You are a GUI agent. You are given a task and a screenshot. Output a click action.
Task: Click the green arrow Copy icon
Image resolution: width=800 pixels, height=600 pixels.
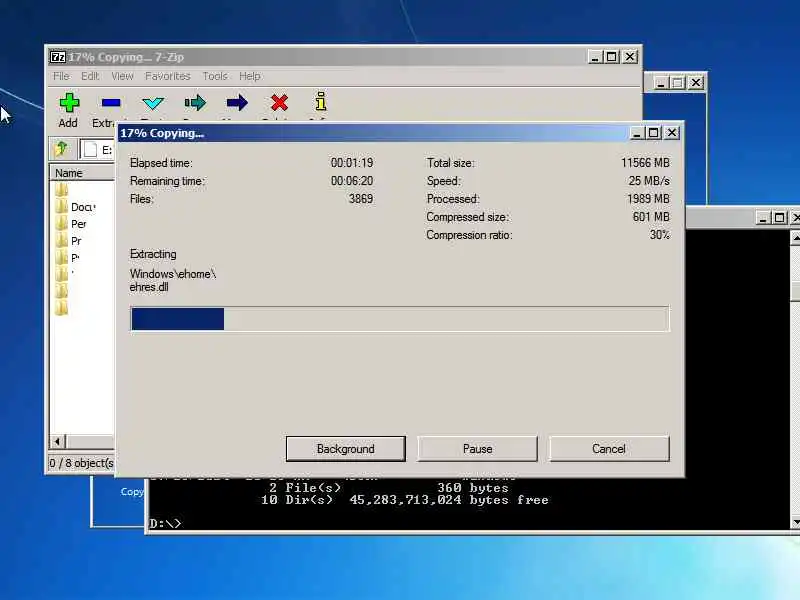195,103
